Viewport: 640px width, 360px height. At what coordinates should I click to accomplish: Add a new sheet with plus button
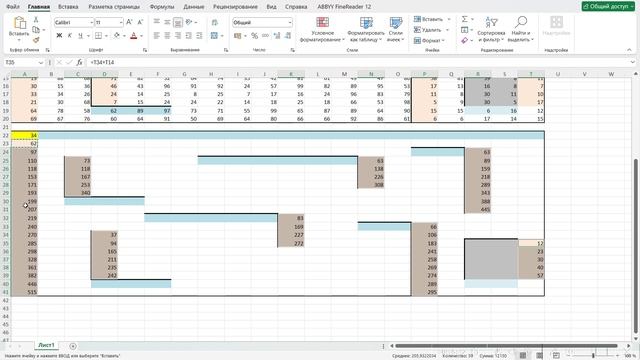73,346
